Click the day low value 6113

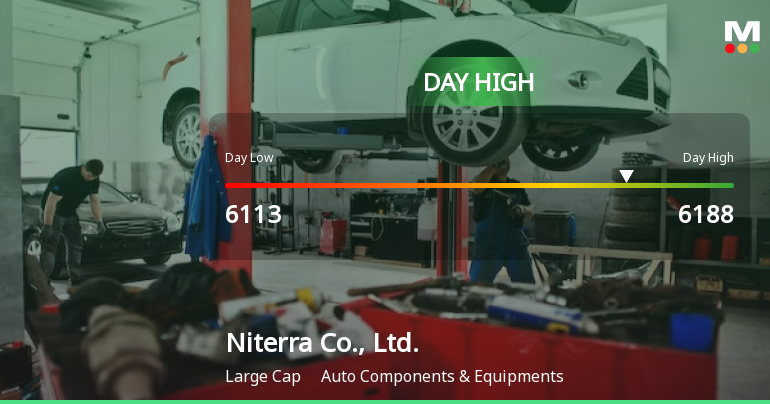point(253,215)
